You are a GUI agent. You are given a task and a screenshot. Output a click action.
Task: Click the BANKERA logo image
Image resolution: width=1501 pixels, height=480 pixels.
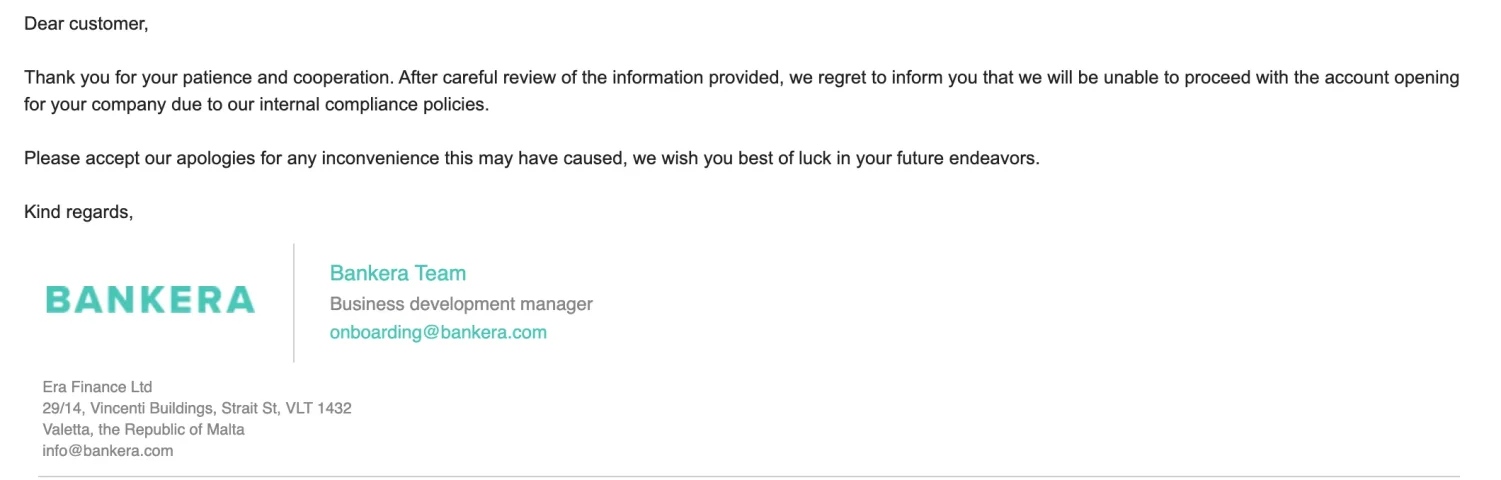(150, 299)
